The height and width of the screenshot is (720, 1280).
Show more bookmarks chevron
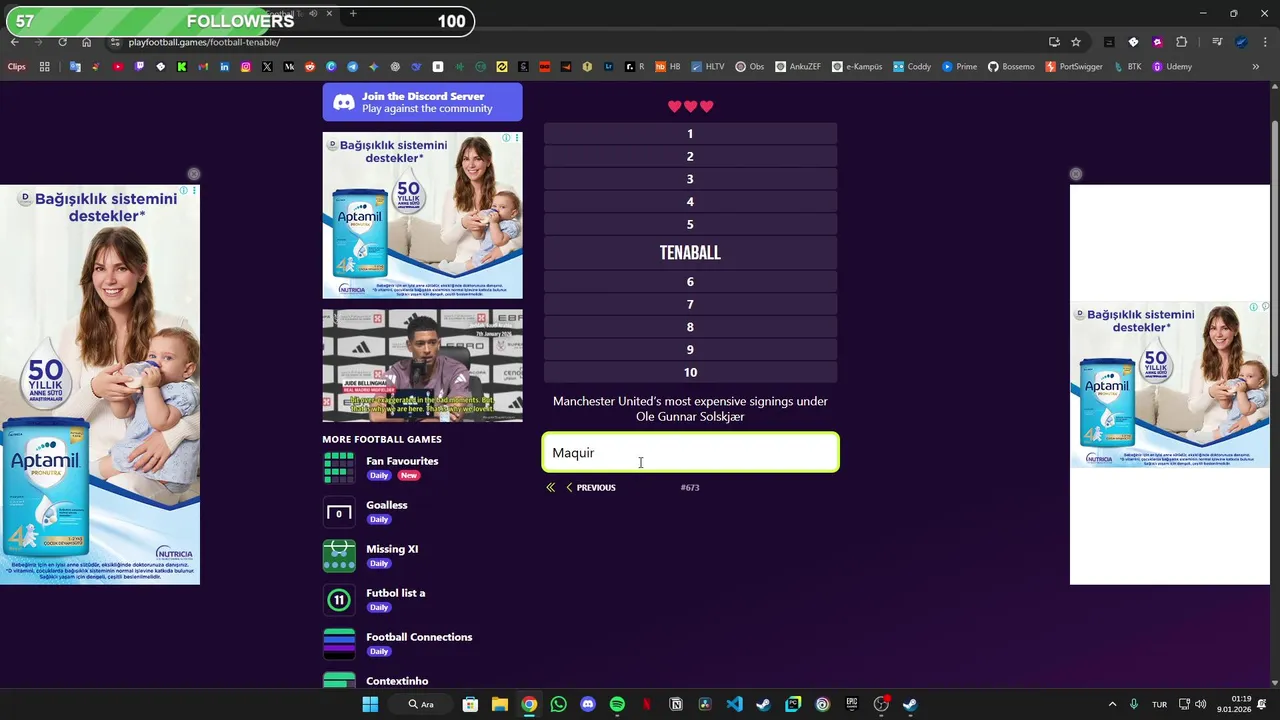point(1257,67)
